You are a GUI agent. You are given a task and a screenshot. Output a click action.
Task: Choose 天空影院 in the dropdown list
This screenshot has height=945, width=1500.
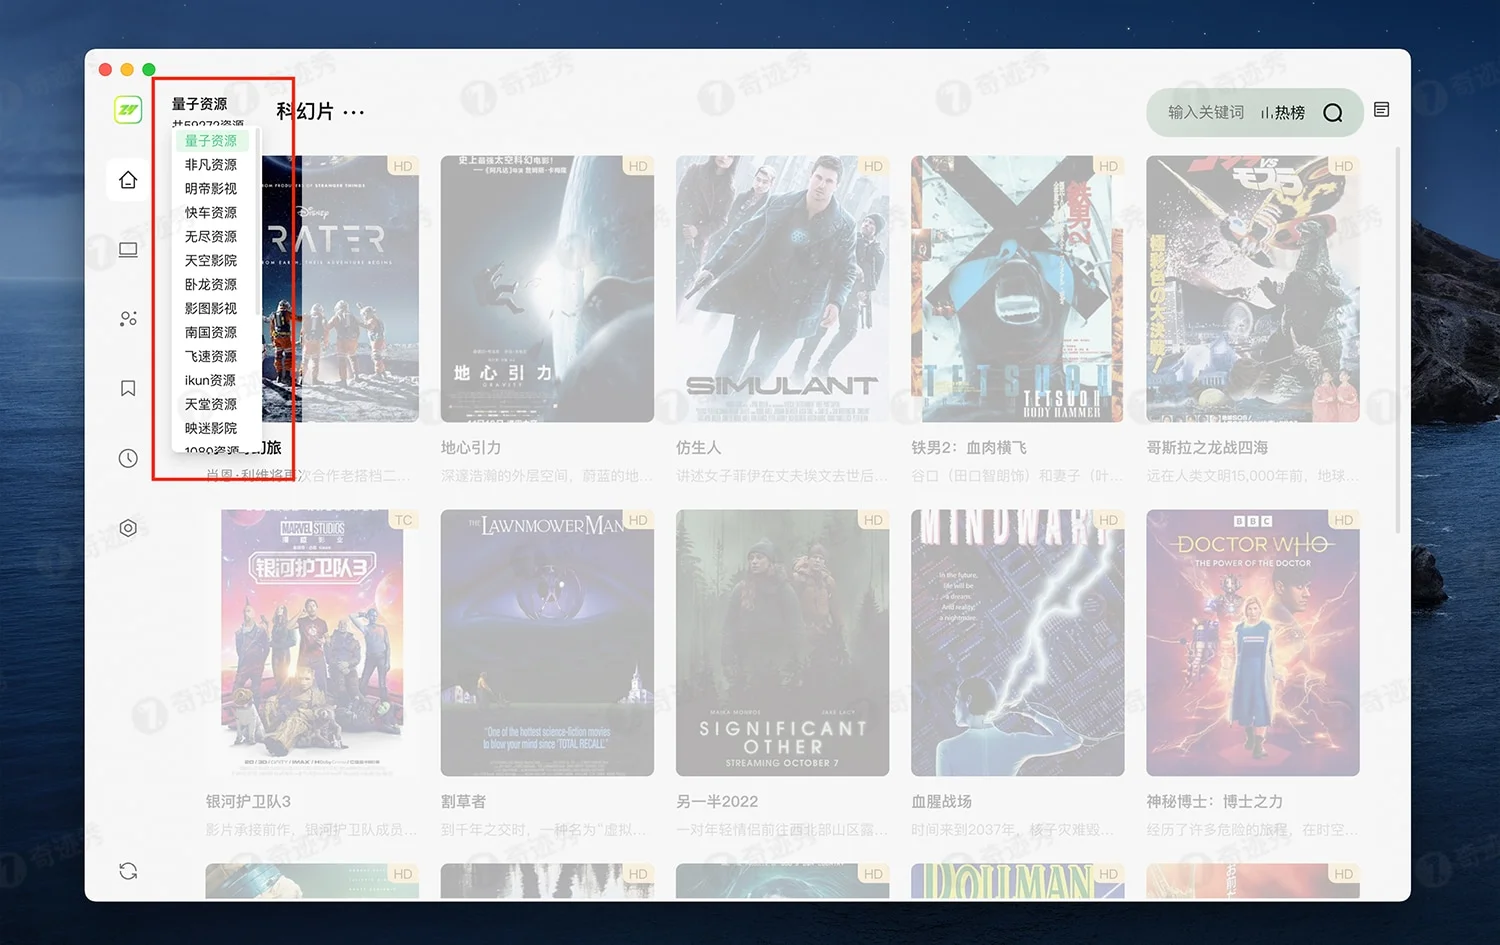[x=211, y=261]
